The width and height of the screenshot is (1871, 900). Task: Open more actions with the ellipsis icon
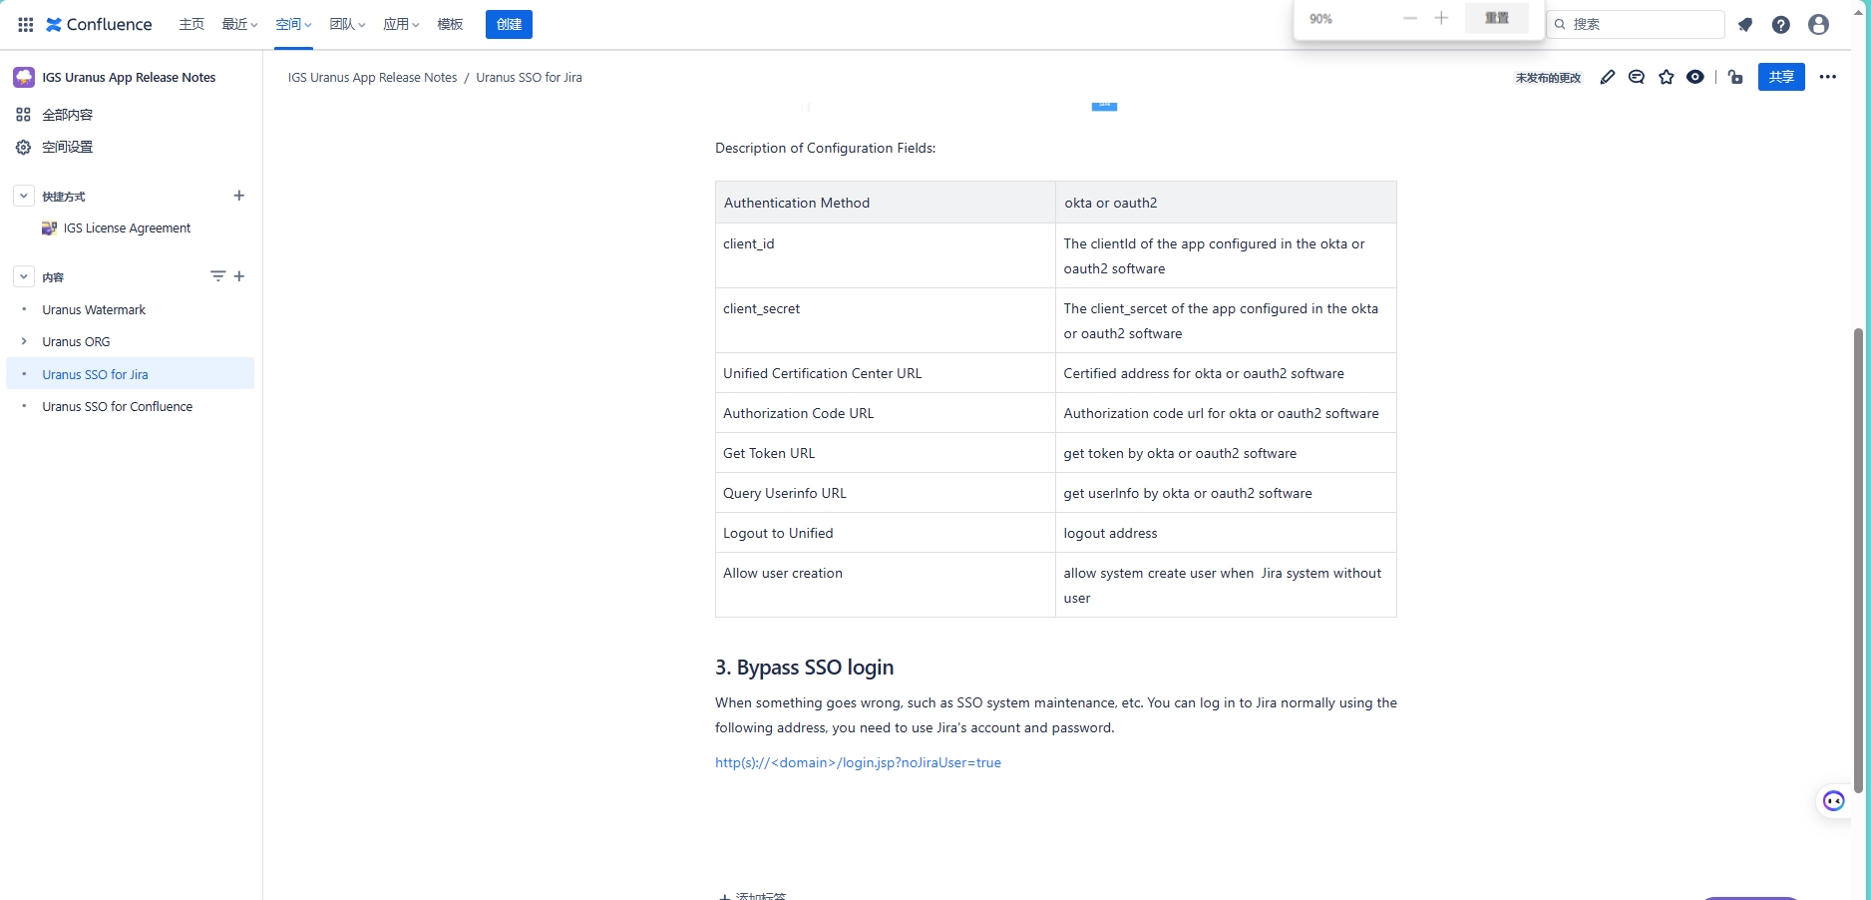pos(1828,76)
